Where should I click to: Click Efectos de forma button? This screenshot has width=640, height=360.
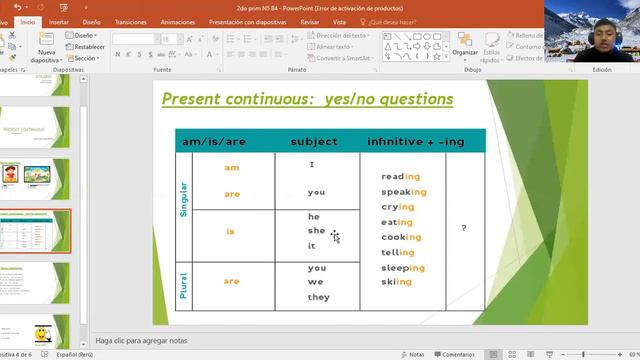pyautogui.click(x=525, y=58)
